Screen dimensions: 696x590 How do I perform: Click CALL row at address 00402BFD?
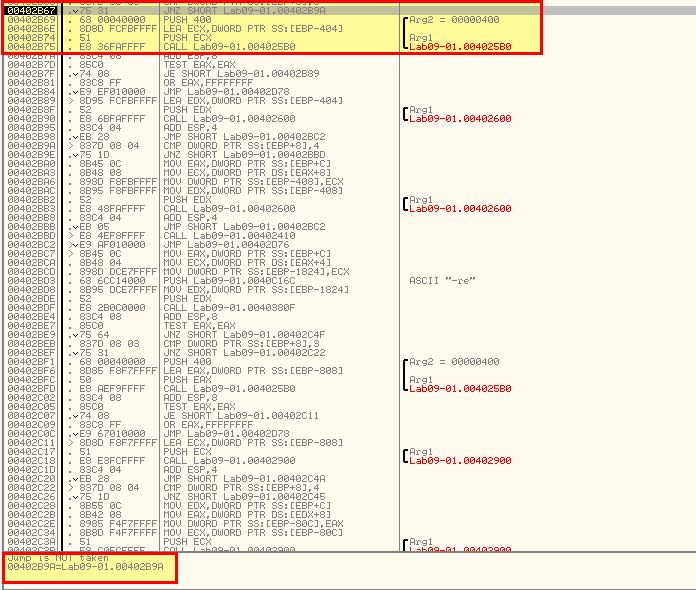tap(229, 388)
